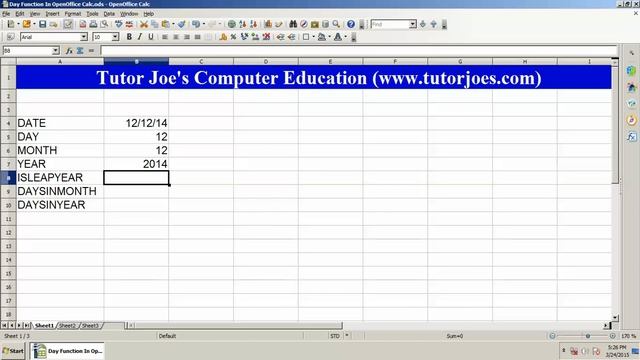Click the formula input line
640x360 pixels.
tap(358, 51)
